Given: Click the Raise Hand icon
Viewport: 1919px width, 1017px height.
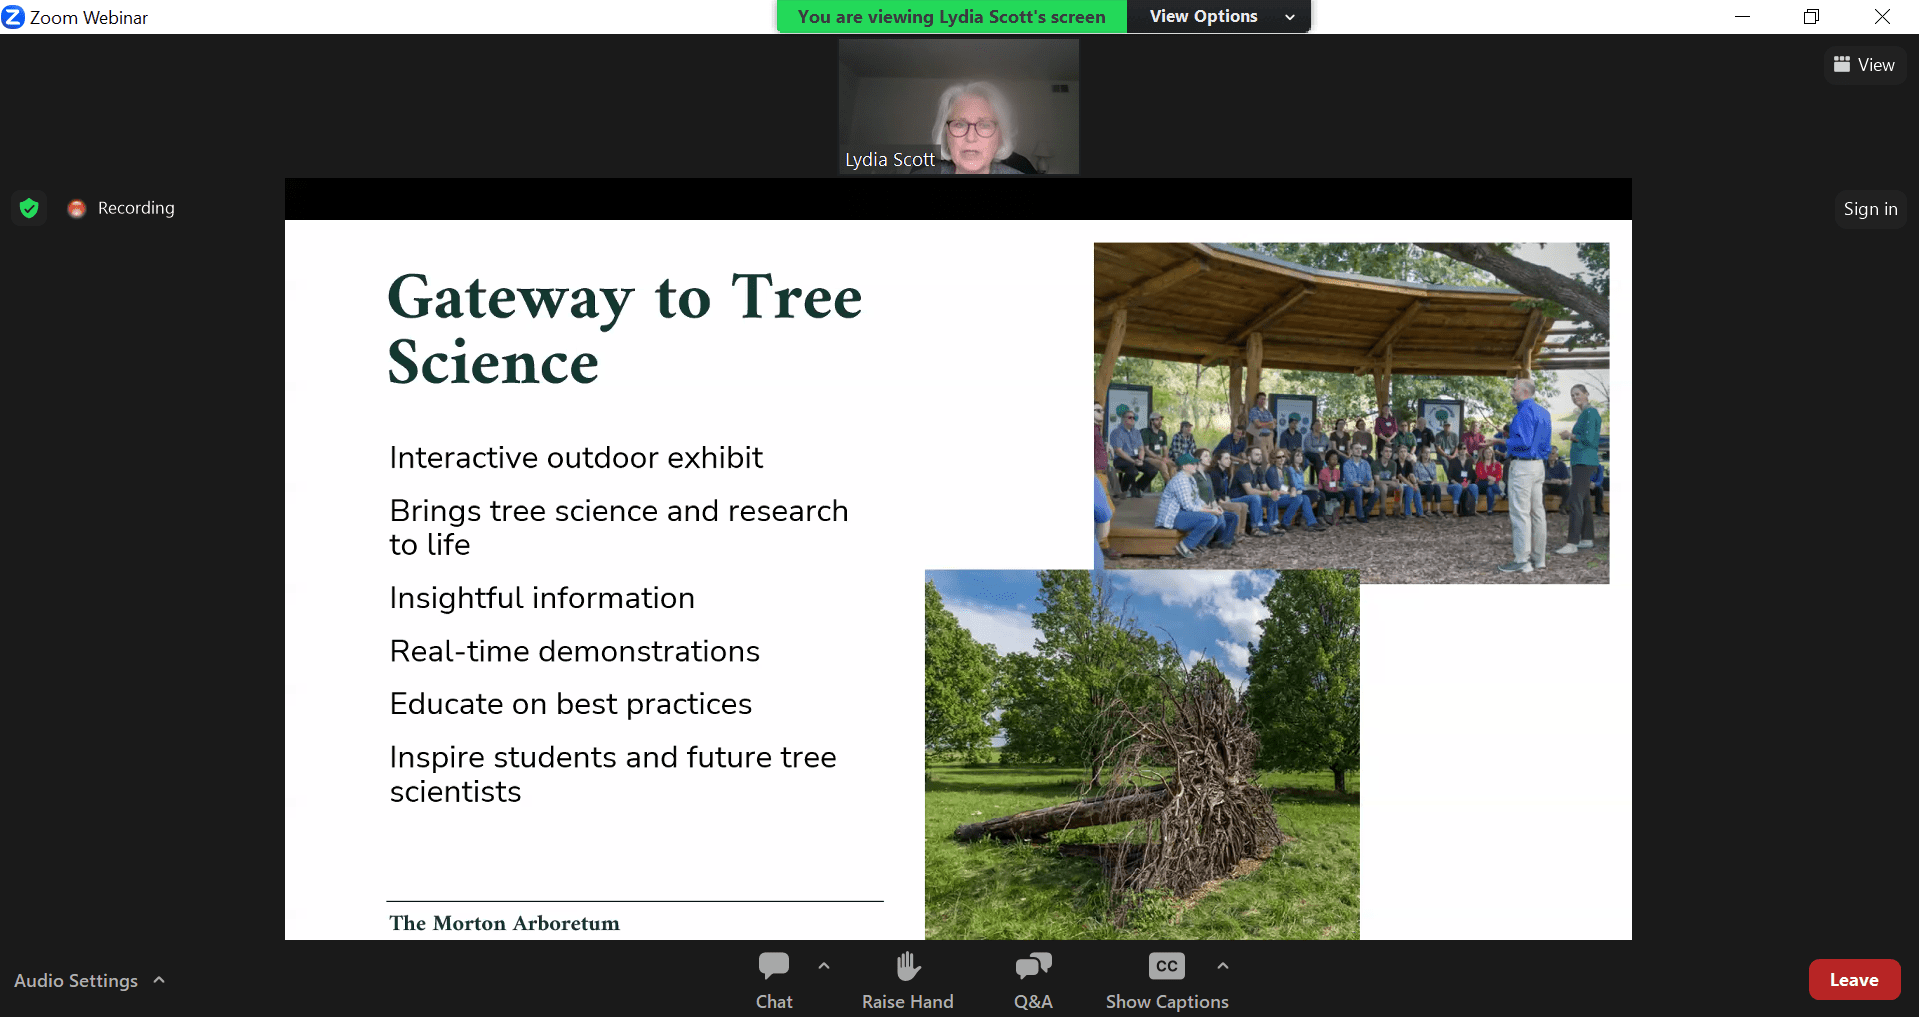Looking at the screenshot, I should [908, 967].
